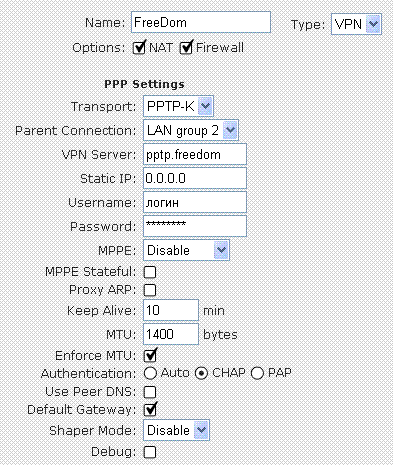Open the MPPE dropdown set to Disable
The image size is (393, 465).
[186, 250]
